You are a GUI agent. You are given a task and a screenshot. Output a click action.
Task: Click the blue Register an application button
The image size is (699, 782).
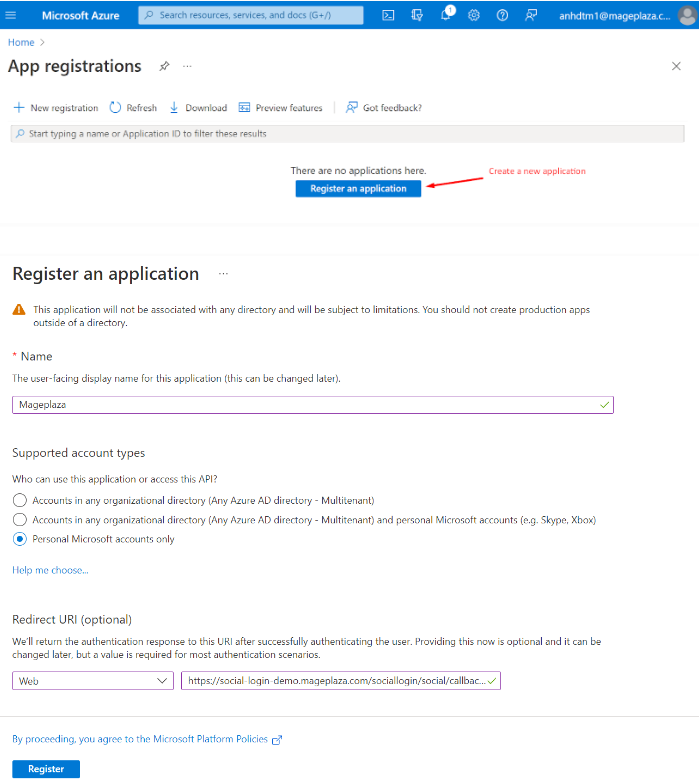tap(358, 188)
